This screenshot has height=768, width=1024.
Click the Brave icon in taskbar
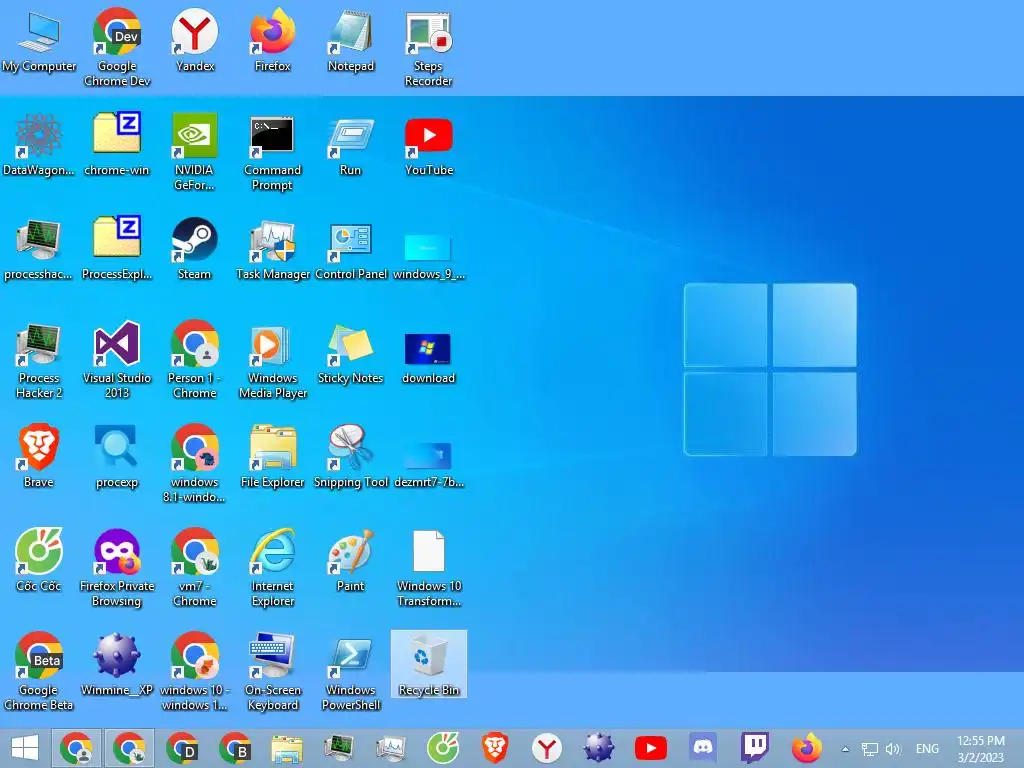coord(495,748)
